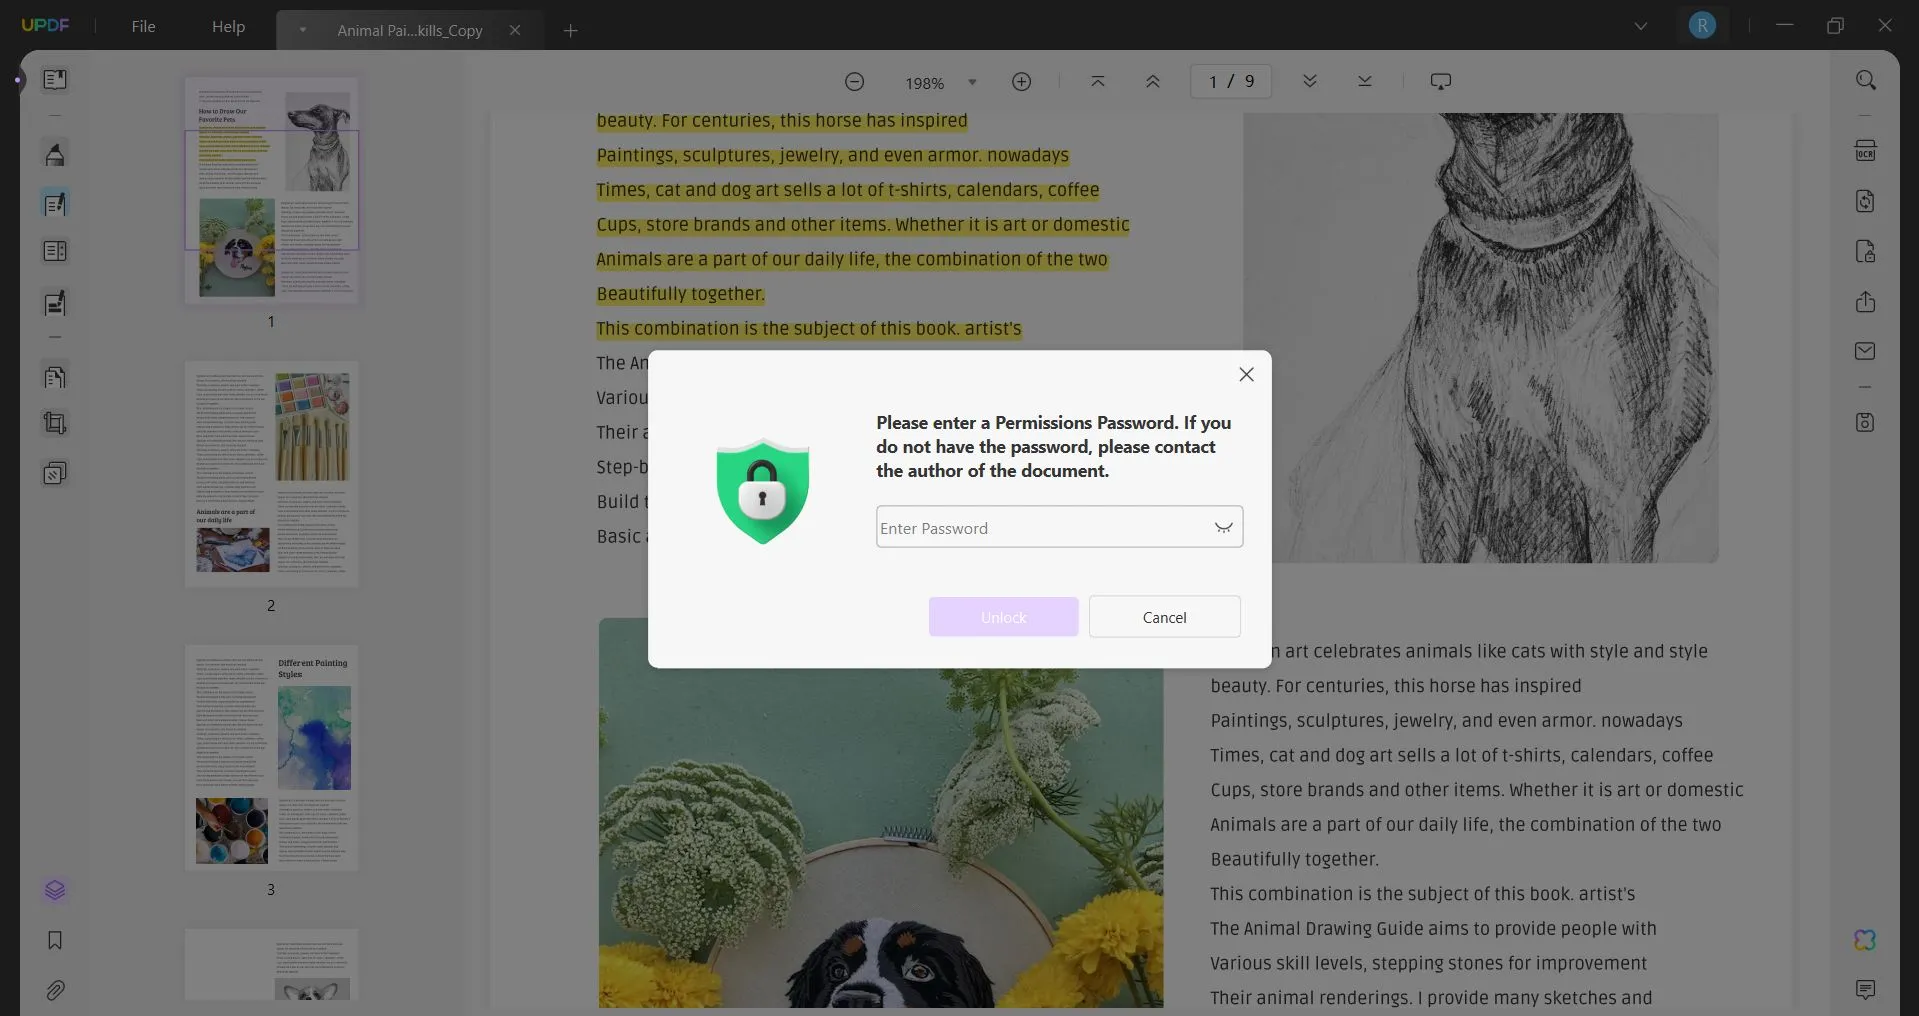The image size is (1919, 1016).
Task: Close the Animal Pai...kills_Copy tab
Action: coord(515,30)
